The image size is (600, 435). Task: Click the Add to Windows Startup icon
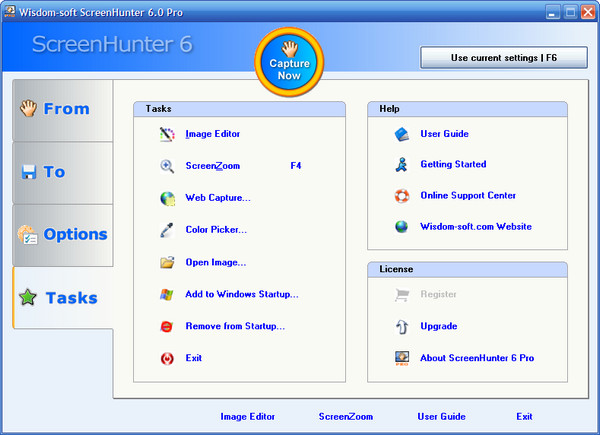167,294
